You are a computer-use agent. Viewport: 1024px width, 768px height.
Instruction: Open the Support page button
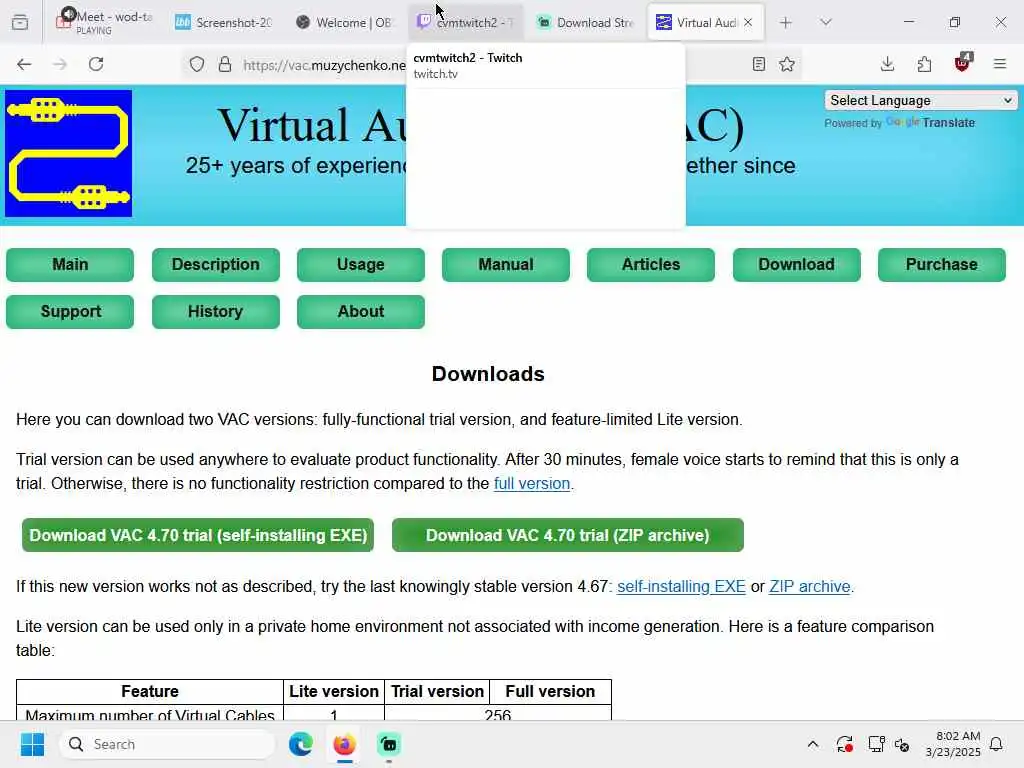(70, 312)
